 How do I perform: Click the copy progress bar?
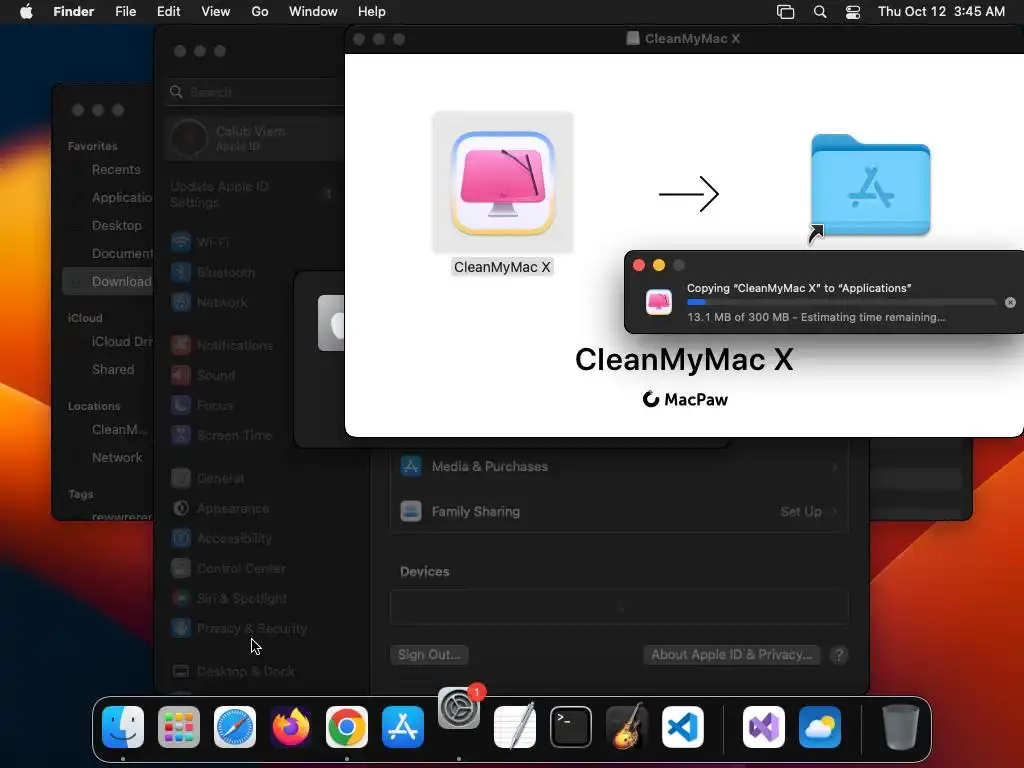pos(841,302)
